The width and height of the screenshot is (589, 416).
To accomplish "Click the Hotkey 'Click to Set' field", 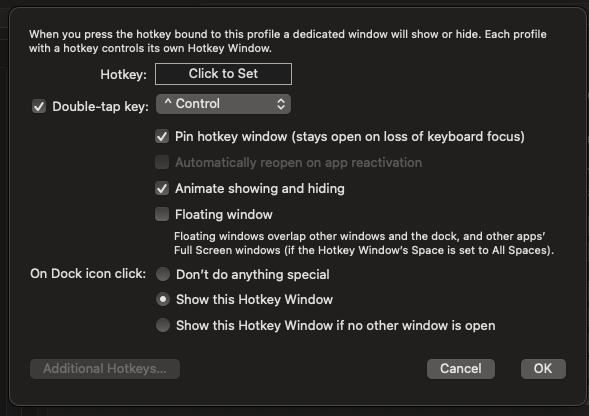I will [x=223, y=74].
